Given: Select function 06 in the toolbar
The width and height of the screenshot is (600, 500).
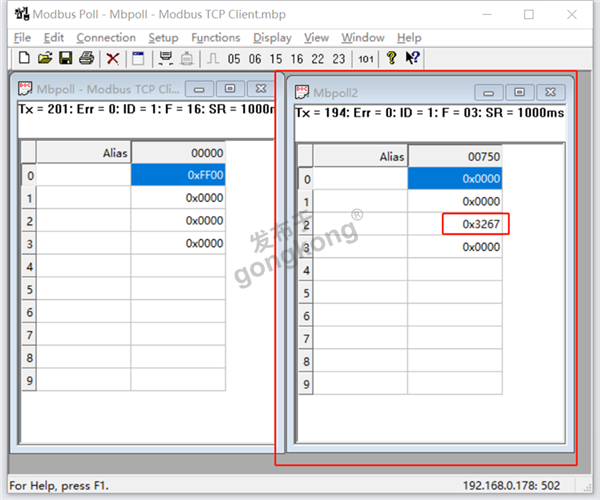Looking at the screenshot, I should click(255, 59).
